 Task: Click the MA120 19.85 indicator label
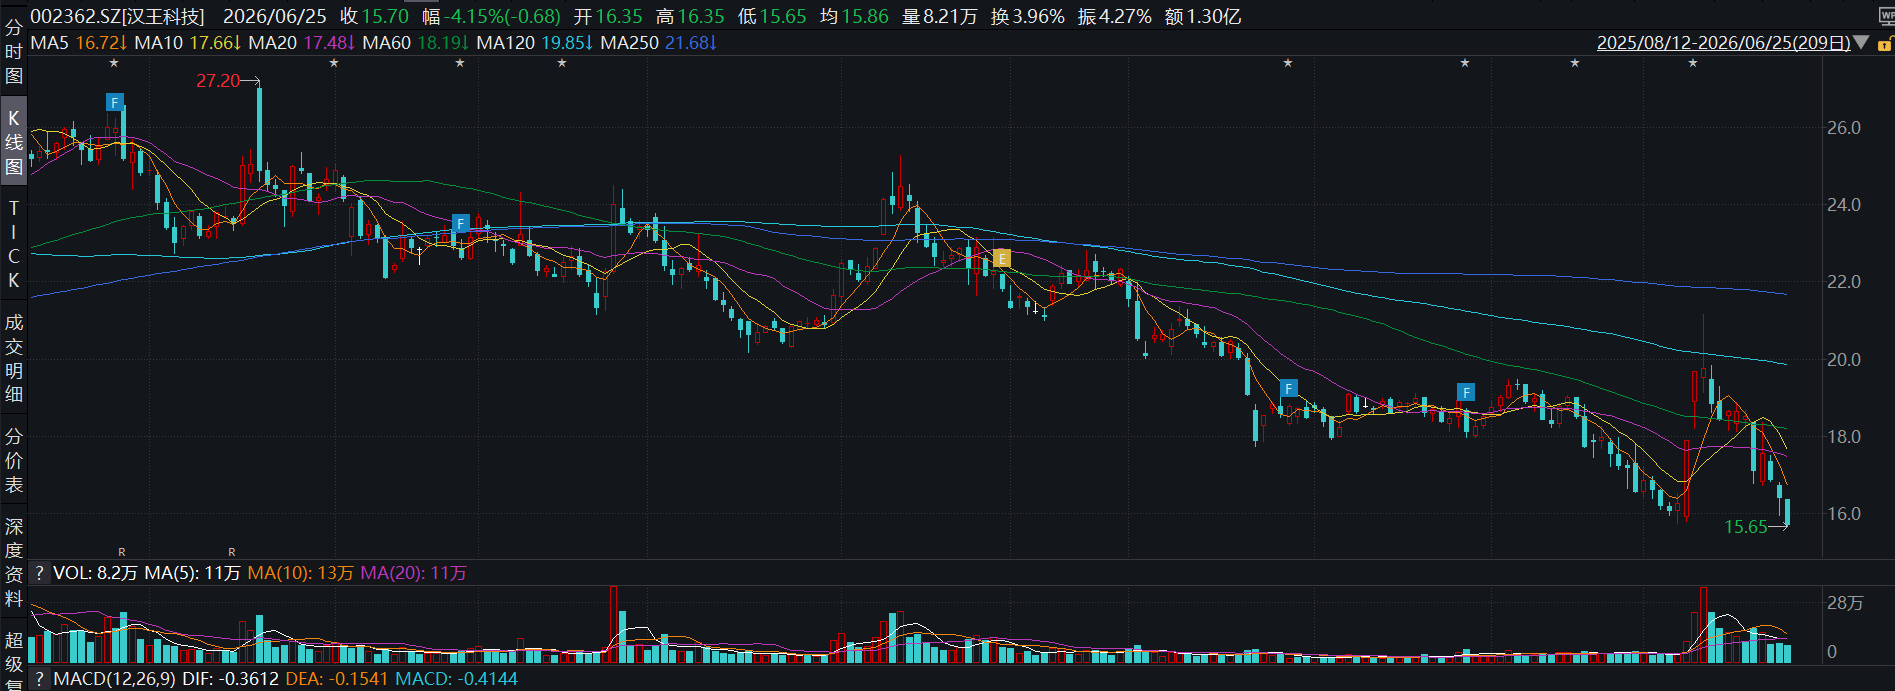tap(535, 43)
